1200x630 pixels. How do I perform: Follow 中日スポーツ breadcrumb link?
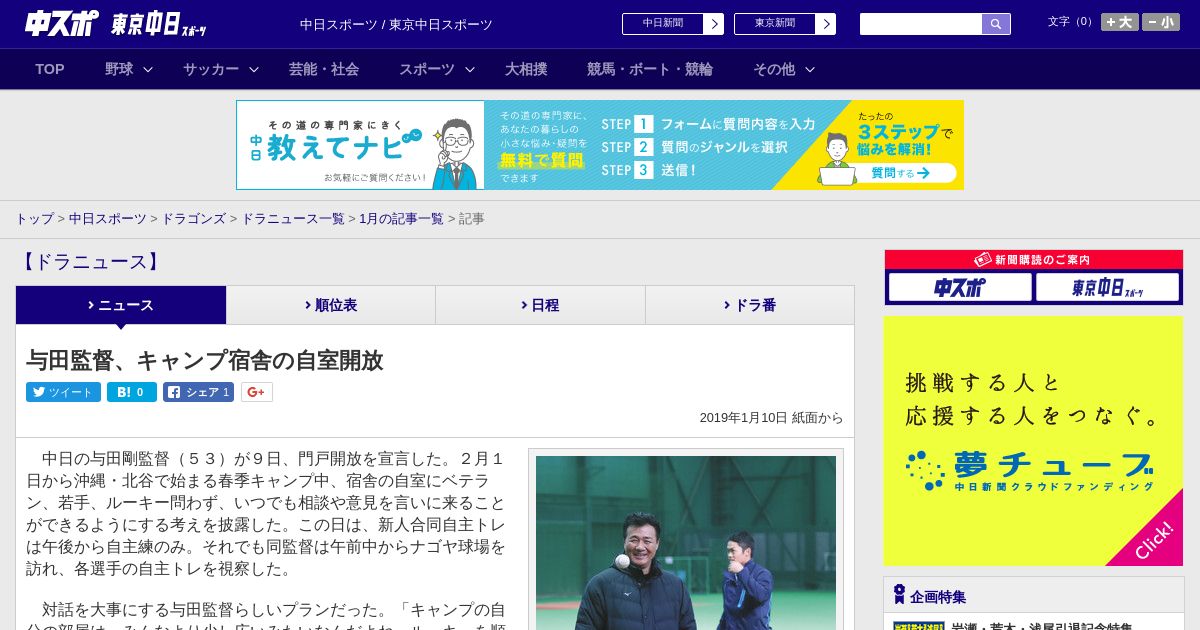coord(108,218)
